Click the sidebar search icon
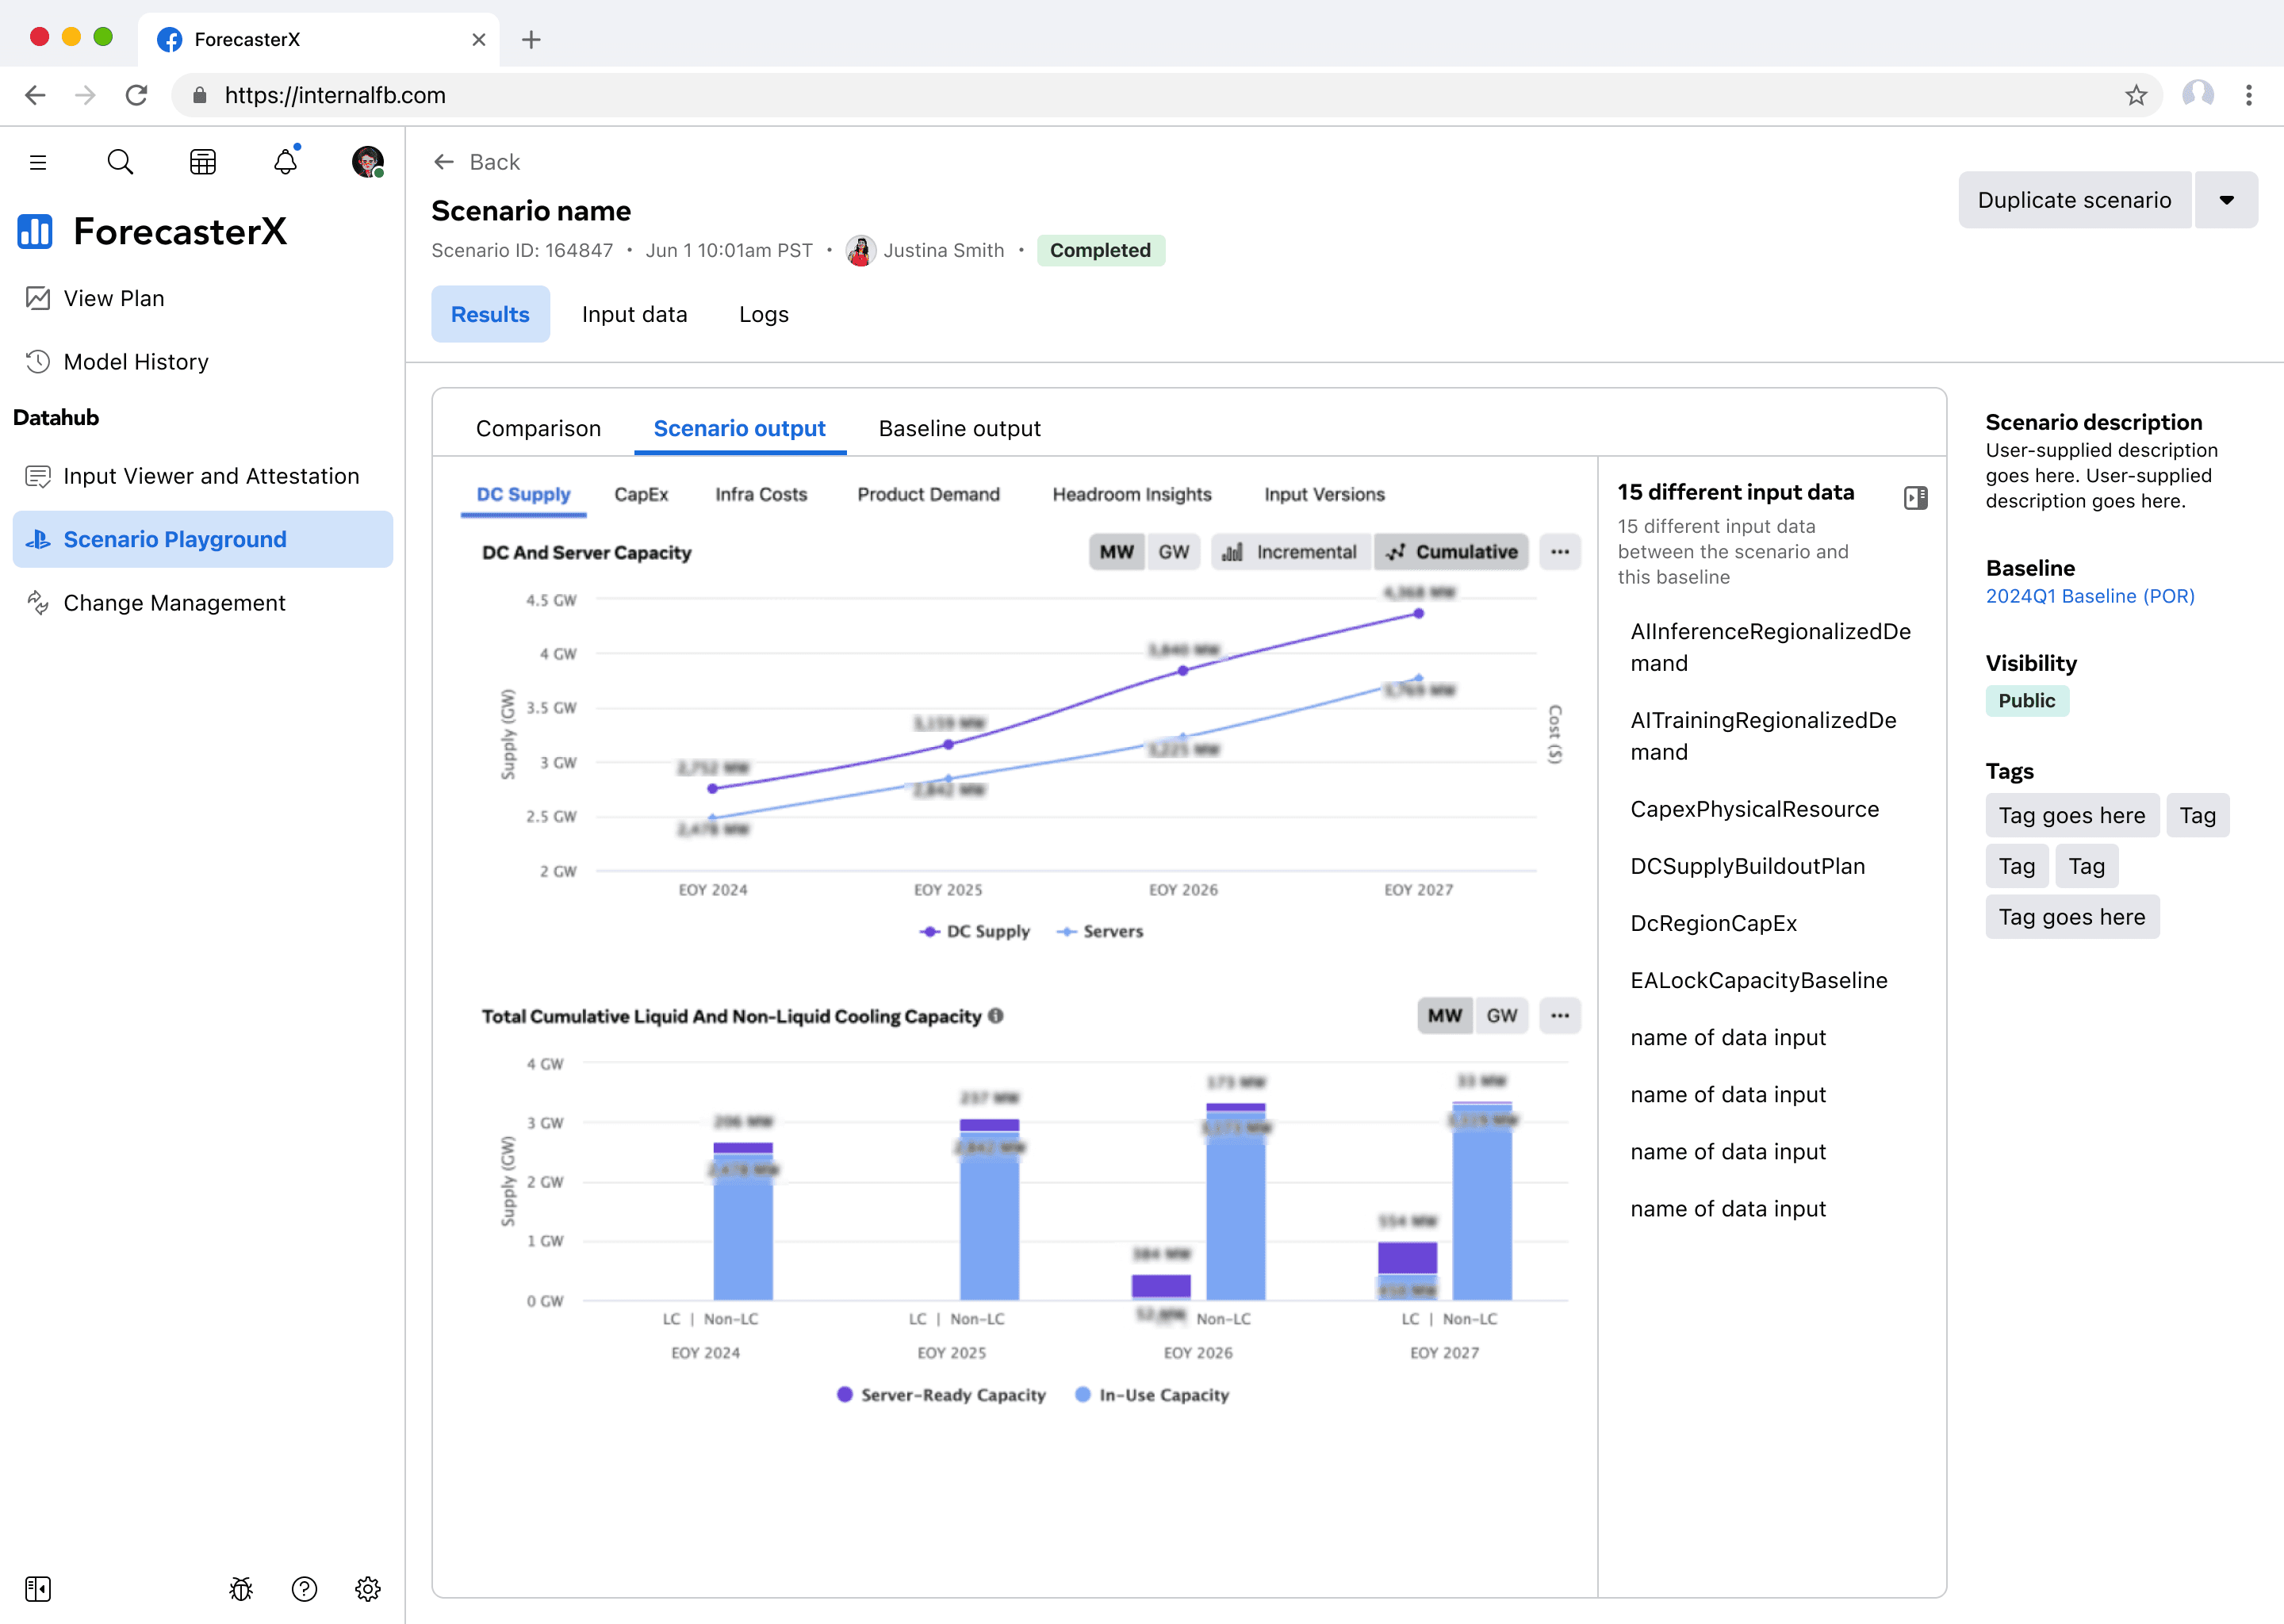The height and width of the screenshot is (1624, 2284). tap(120, 161)
